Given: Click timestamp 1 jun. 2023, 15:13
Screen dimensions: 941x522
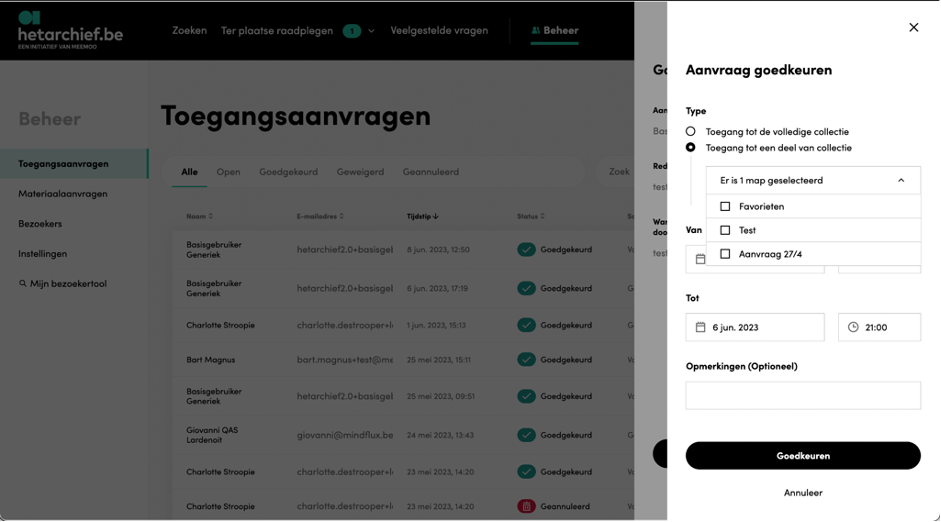Looking at the screenshot, I should [x=436, y=325].
